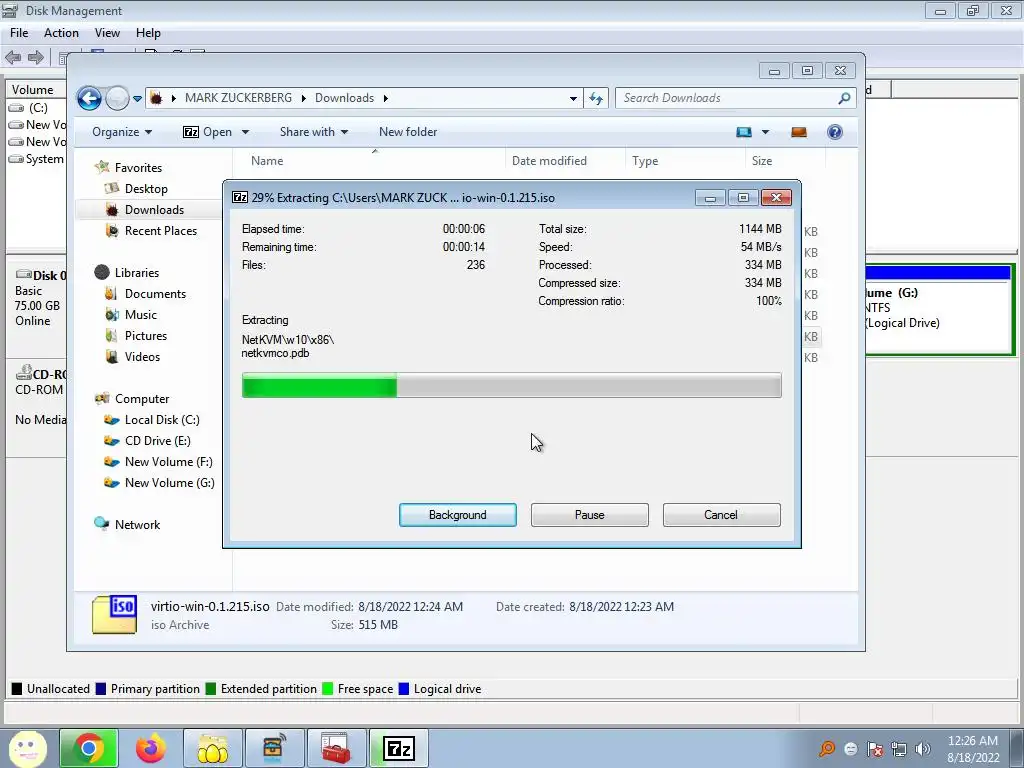Click the virtio-win iso file icon in details pane
The height and width of the screenshot is (768, 1024).
[114, 614]
